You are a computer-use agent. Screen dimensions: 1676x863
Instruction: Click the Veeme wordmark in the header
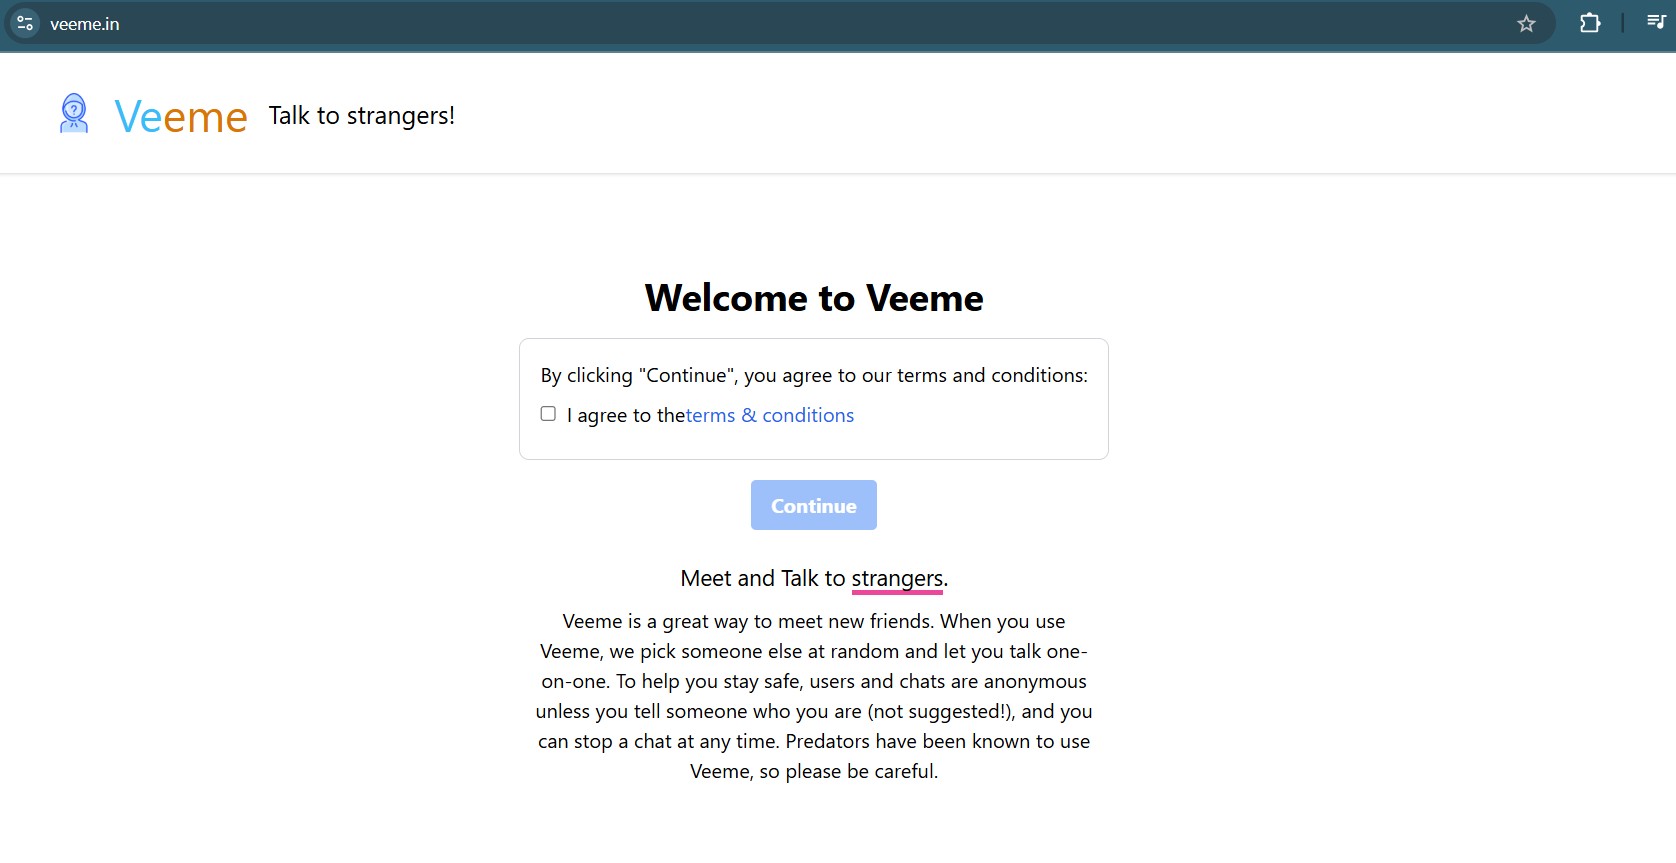pos(181,116)
